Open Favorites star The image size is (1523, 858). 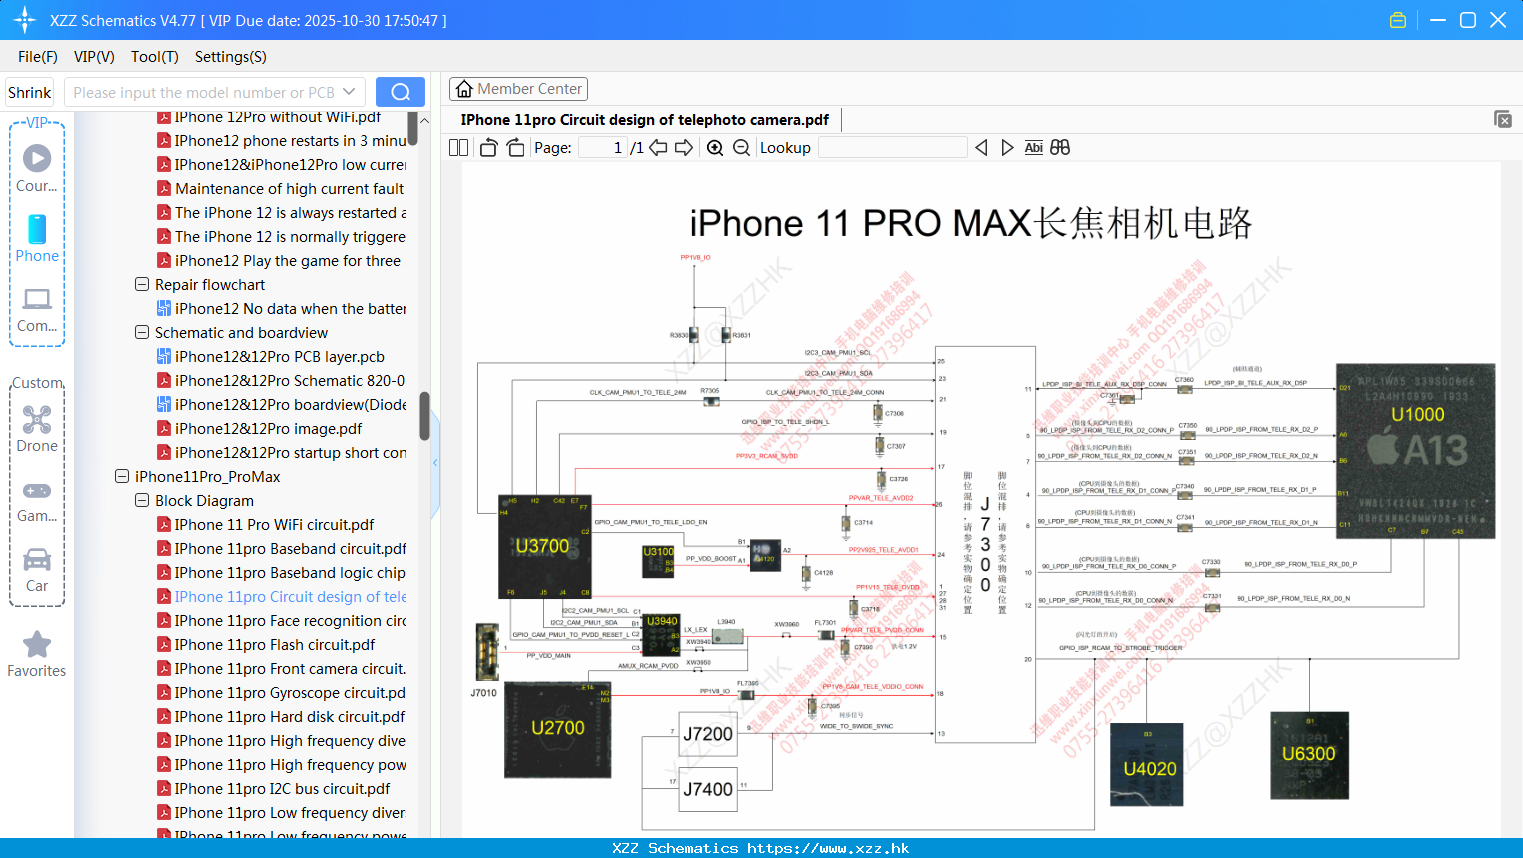tap(37, 655)
